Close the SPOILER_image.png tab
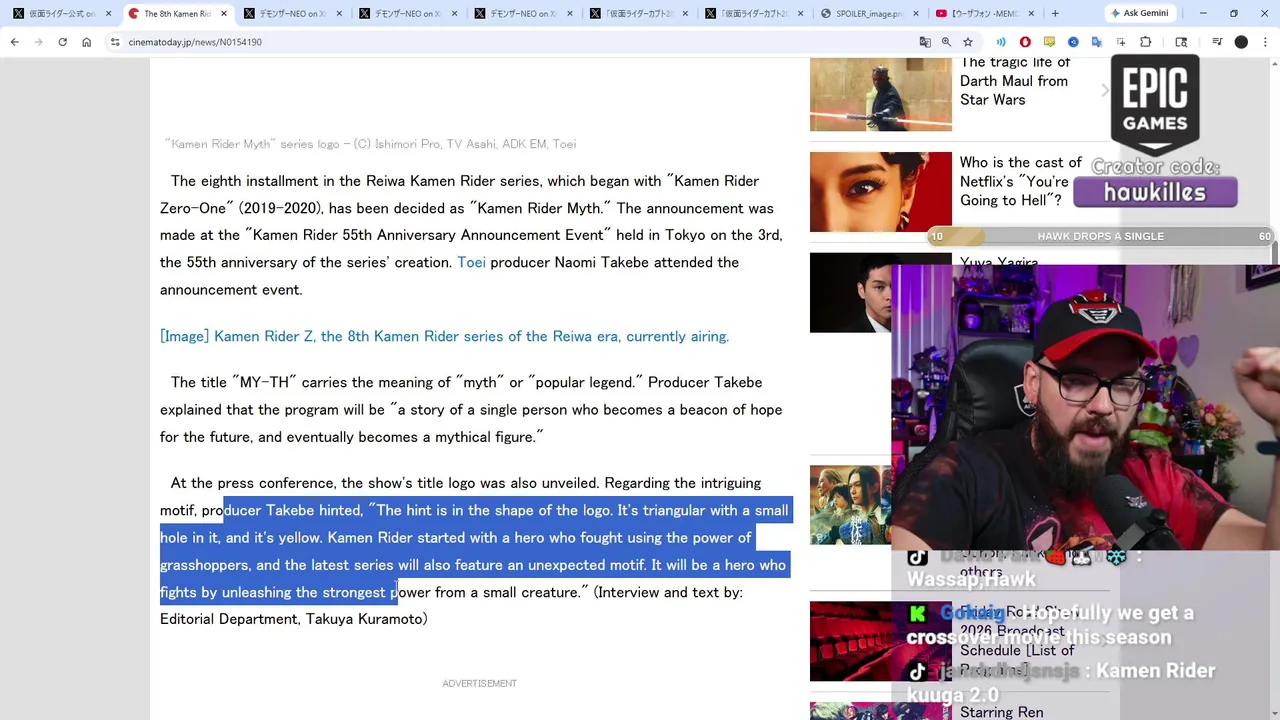 pyautogui.click(x=915, y=13)
